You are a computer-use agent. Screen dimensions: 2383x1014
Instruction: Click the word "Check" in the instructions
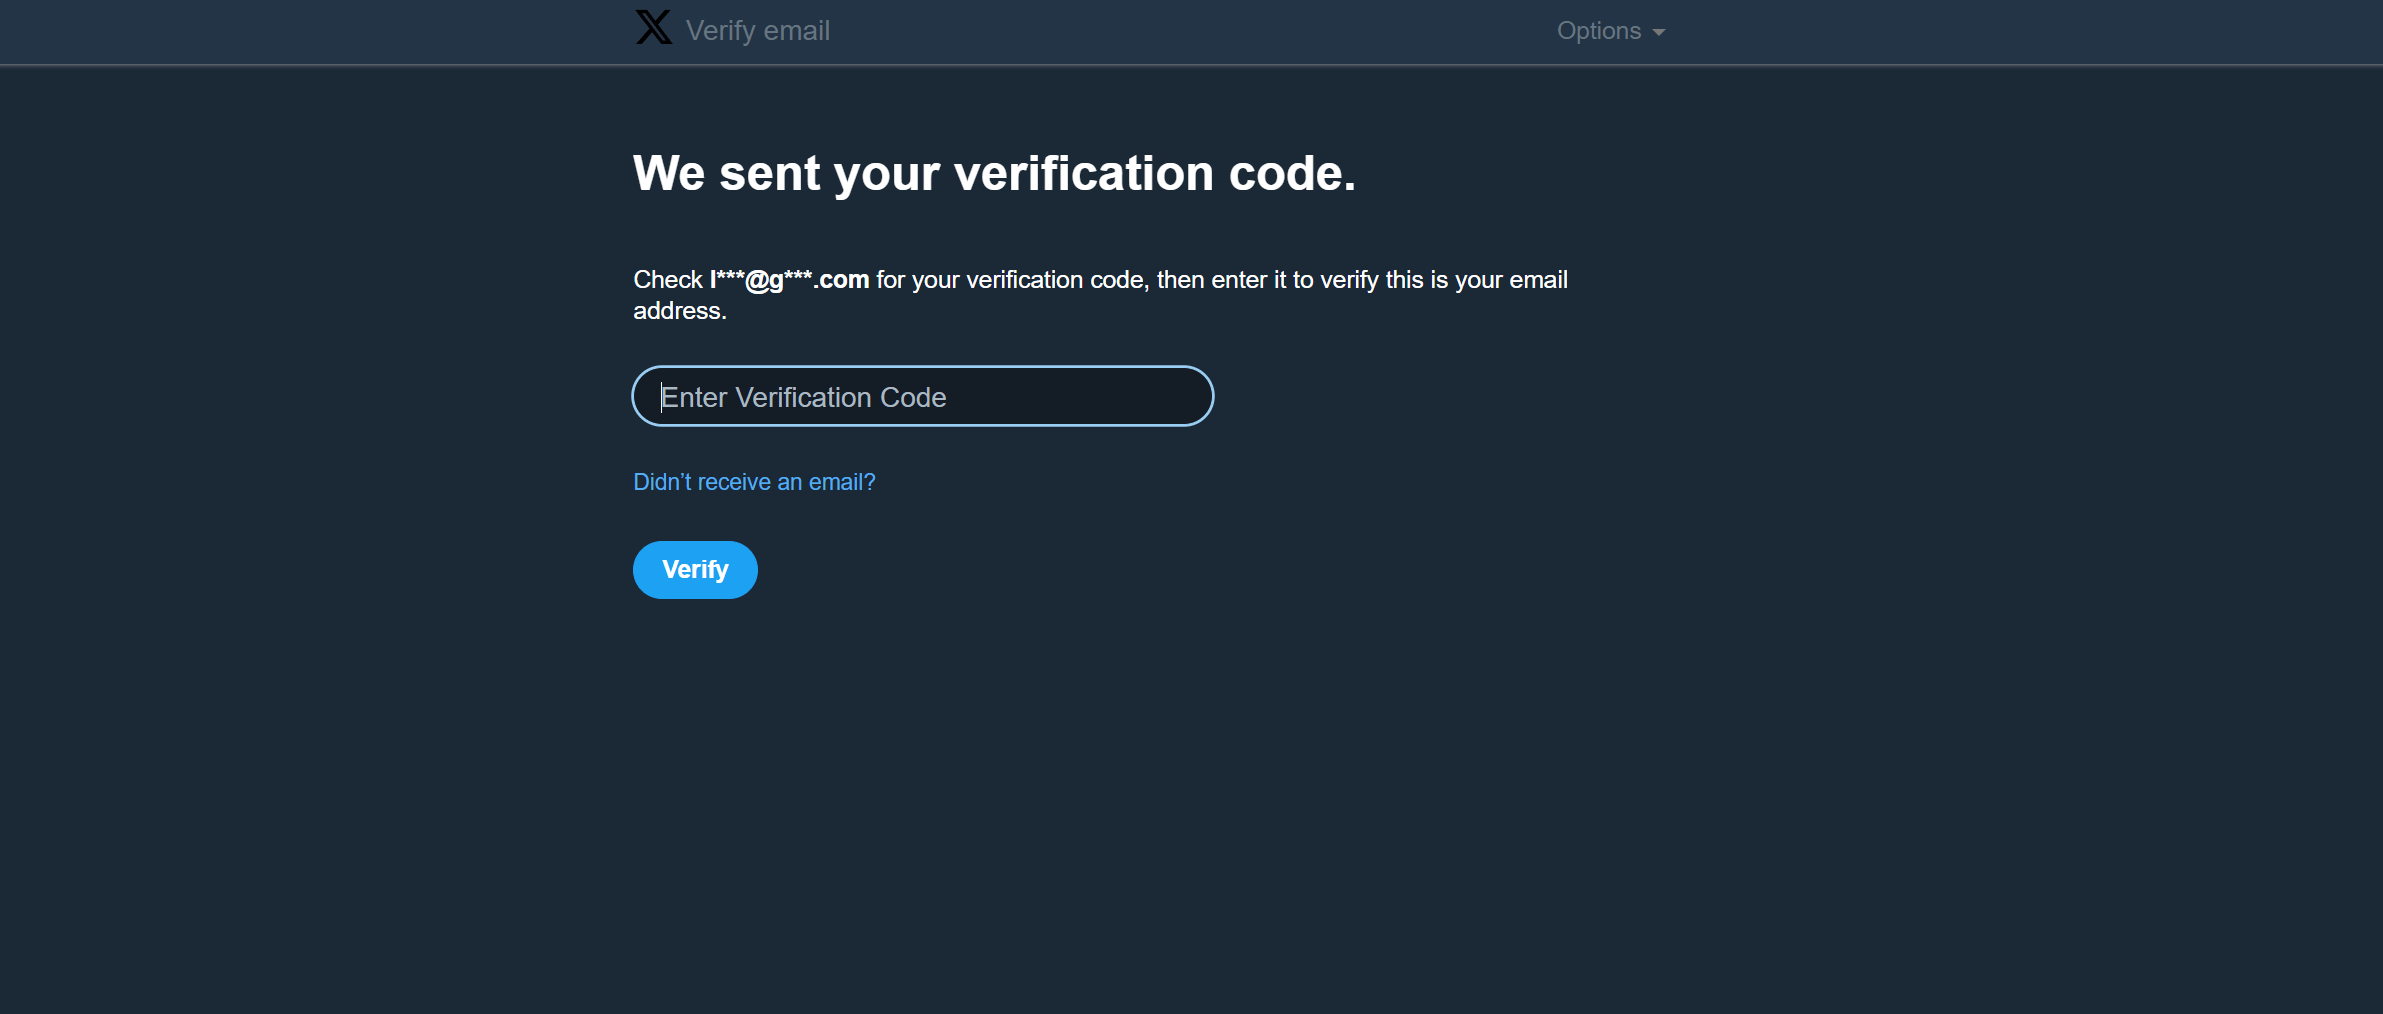click(667, 280)
